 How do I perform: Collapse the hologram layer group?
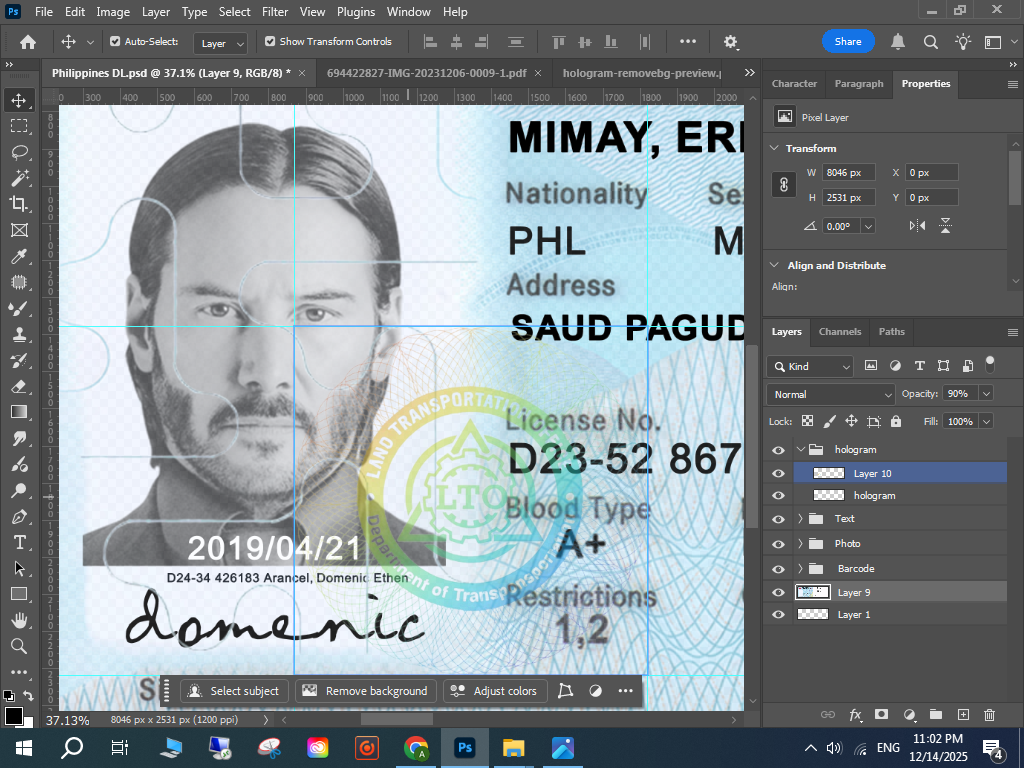(800, 450)
